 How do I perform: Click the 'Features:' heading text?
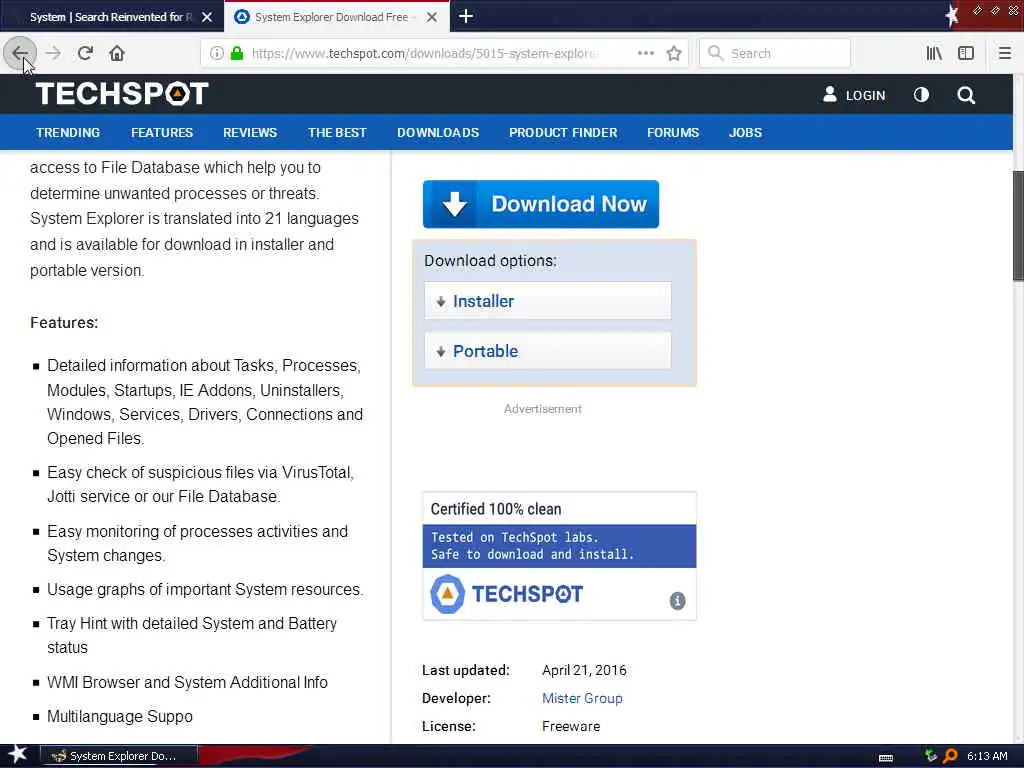[64, 323]
